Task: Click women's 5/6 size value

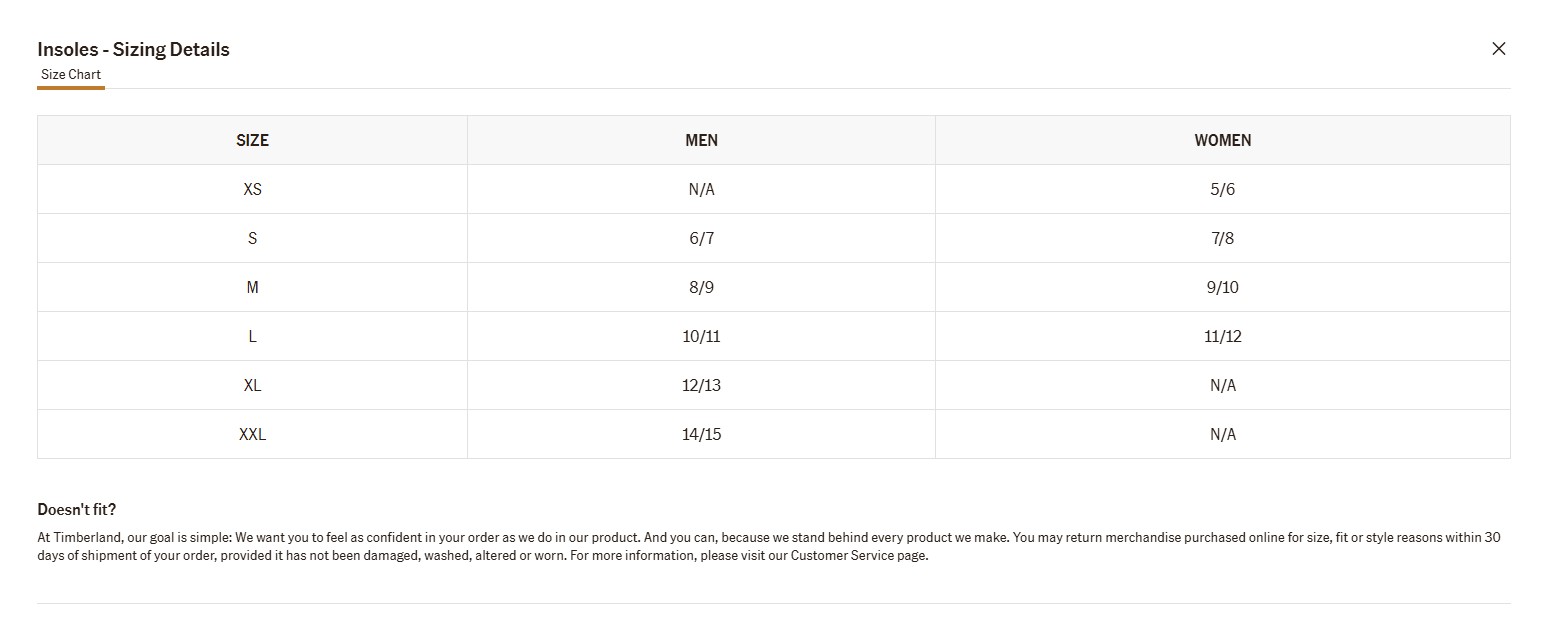Action: pyautogui.click(x=1222, y=189)
